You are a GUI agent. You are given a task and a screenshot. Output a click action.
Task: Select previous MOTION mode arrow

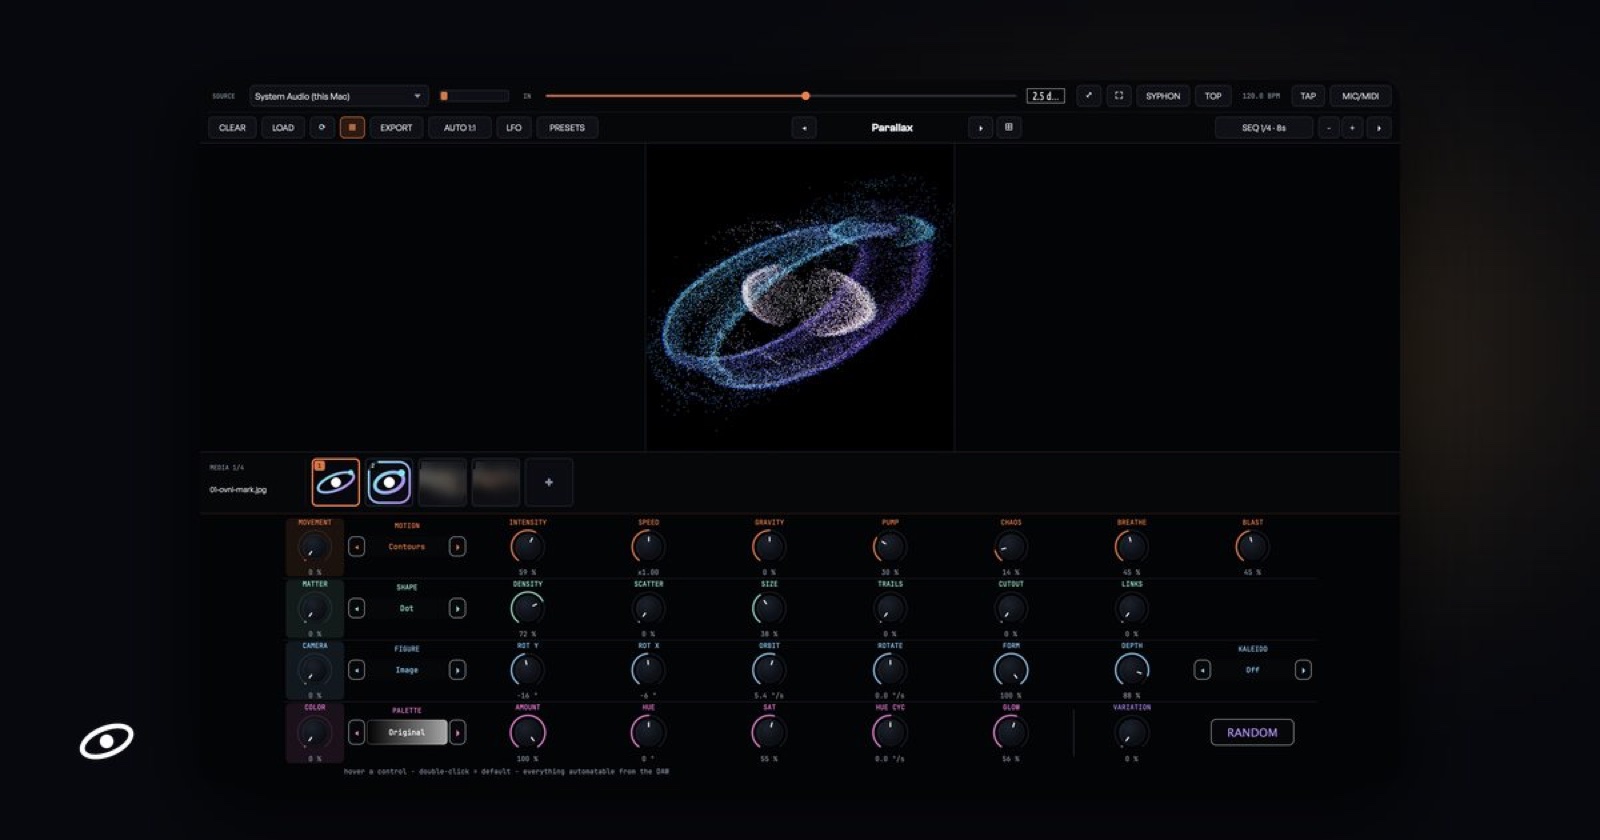click(357, 547)
